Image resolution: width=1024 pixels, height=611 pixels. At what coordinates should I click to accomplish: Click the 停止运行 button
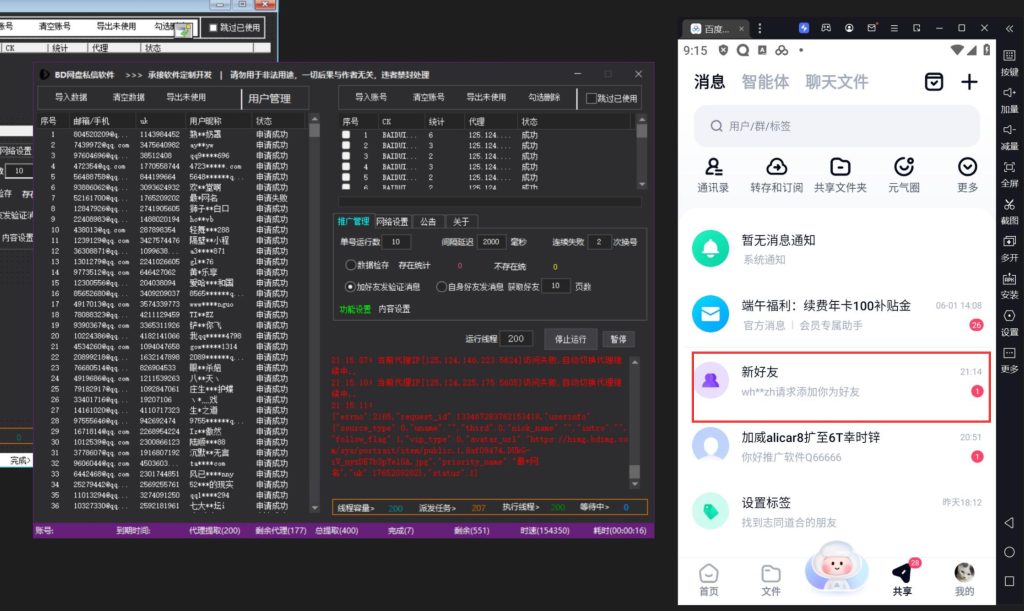coord(571,339)
